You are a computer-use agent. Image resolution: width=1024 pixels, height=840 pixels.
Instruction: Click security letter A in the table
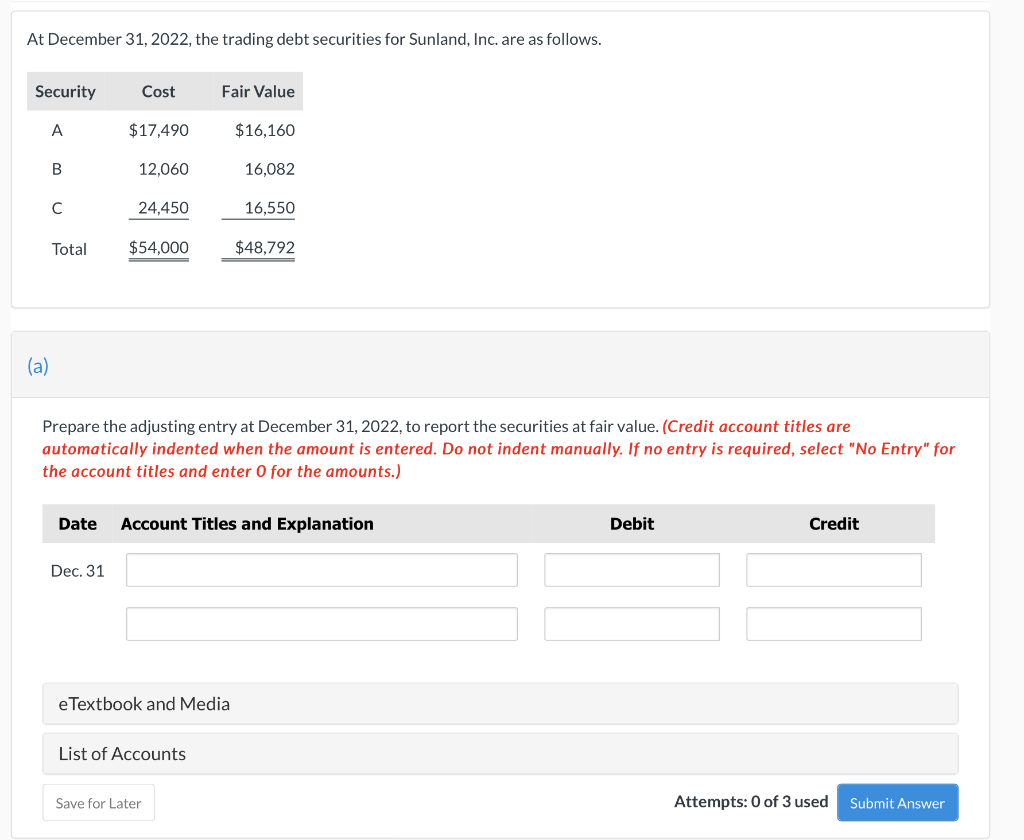[x=57, y=131]
